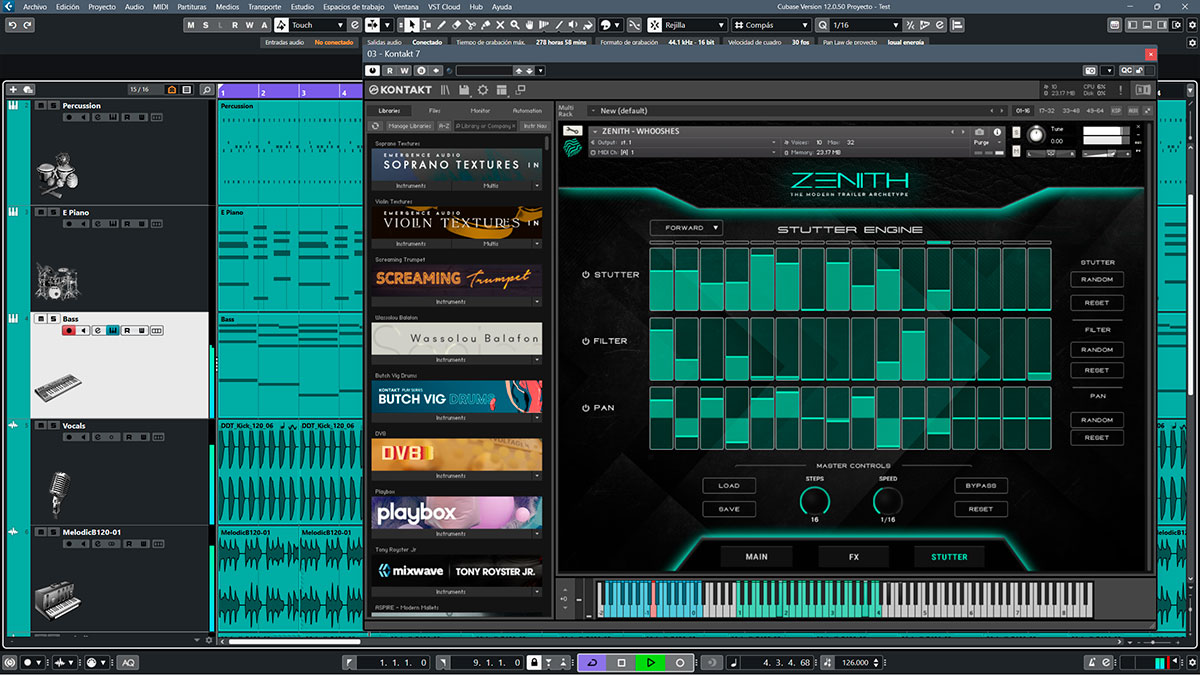Open the MIDI menu
Image resolution: width=1200 pixels, height=675 pixels.
click(x=160, y=6)
